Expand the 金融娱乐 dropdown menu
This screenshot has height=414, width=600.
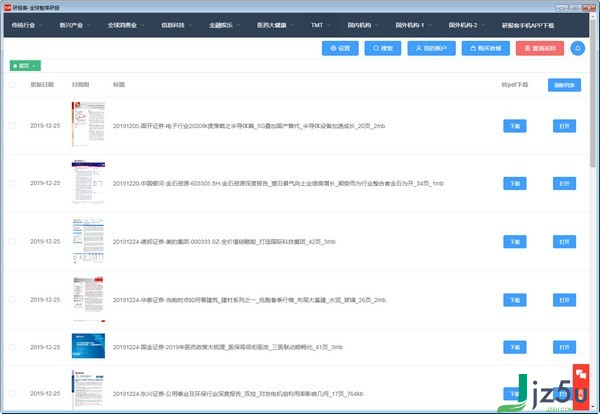225,25
